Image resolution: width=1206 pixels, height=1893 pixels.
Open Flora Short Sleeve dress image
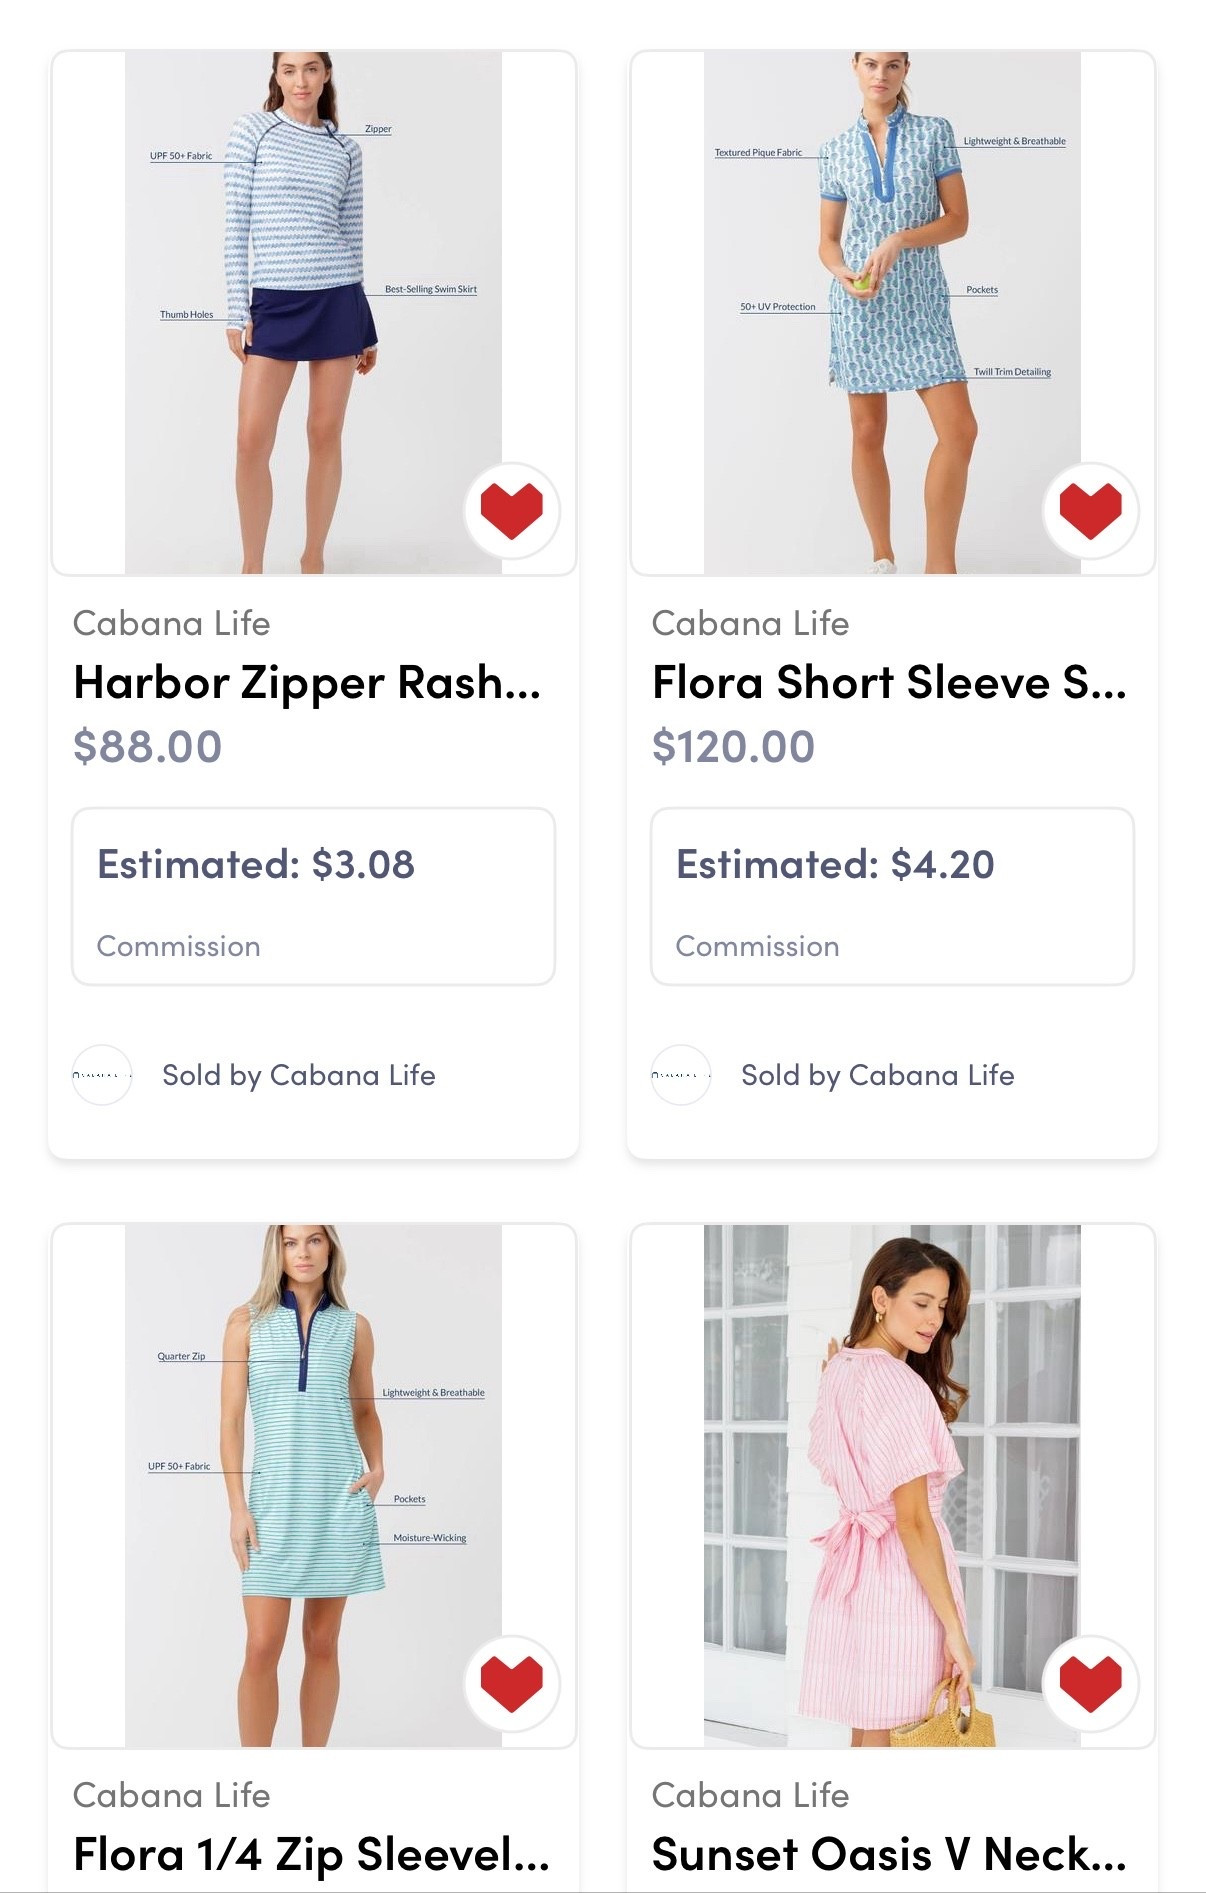(892, 312)
